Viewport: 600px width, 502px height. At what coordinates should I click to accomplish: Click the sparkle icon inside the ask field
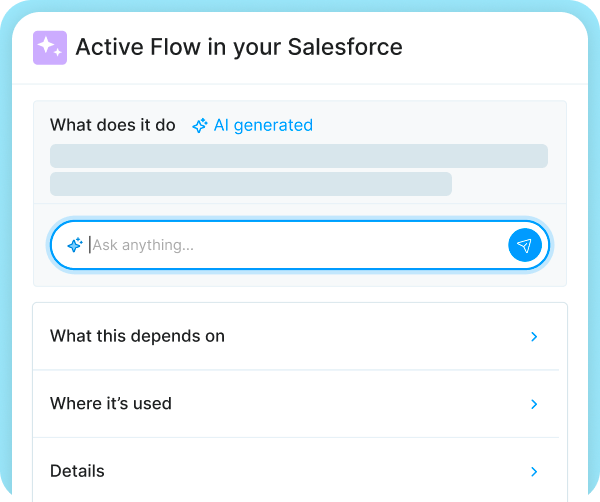point(74,245)
